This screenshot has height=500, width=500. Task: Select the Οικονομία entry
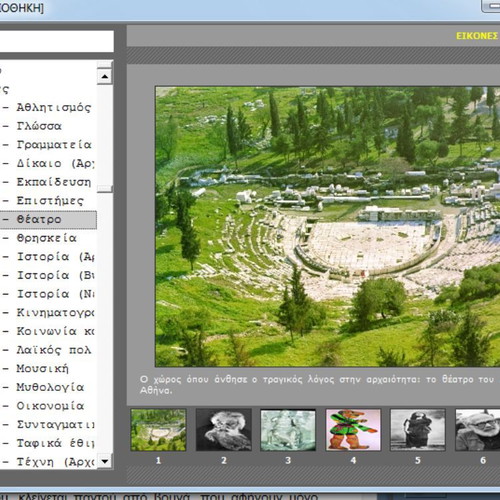[x=48, y=406]
